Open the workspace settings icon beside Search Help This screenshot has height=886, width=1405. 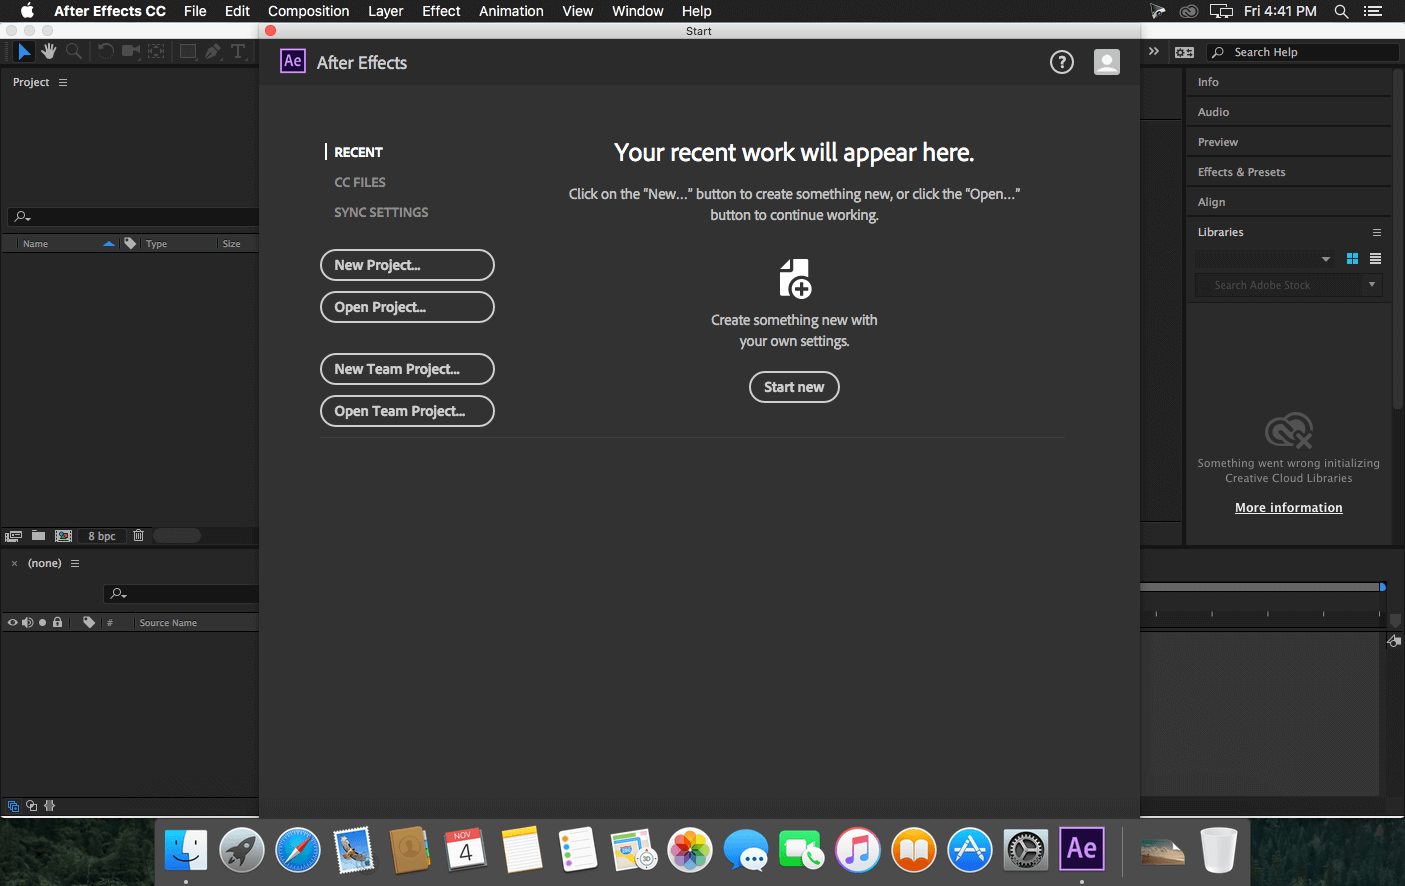point(1185,52)
